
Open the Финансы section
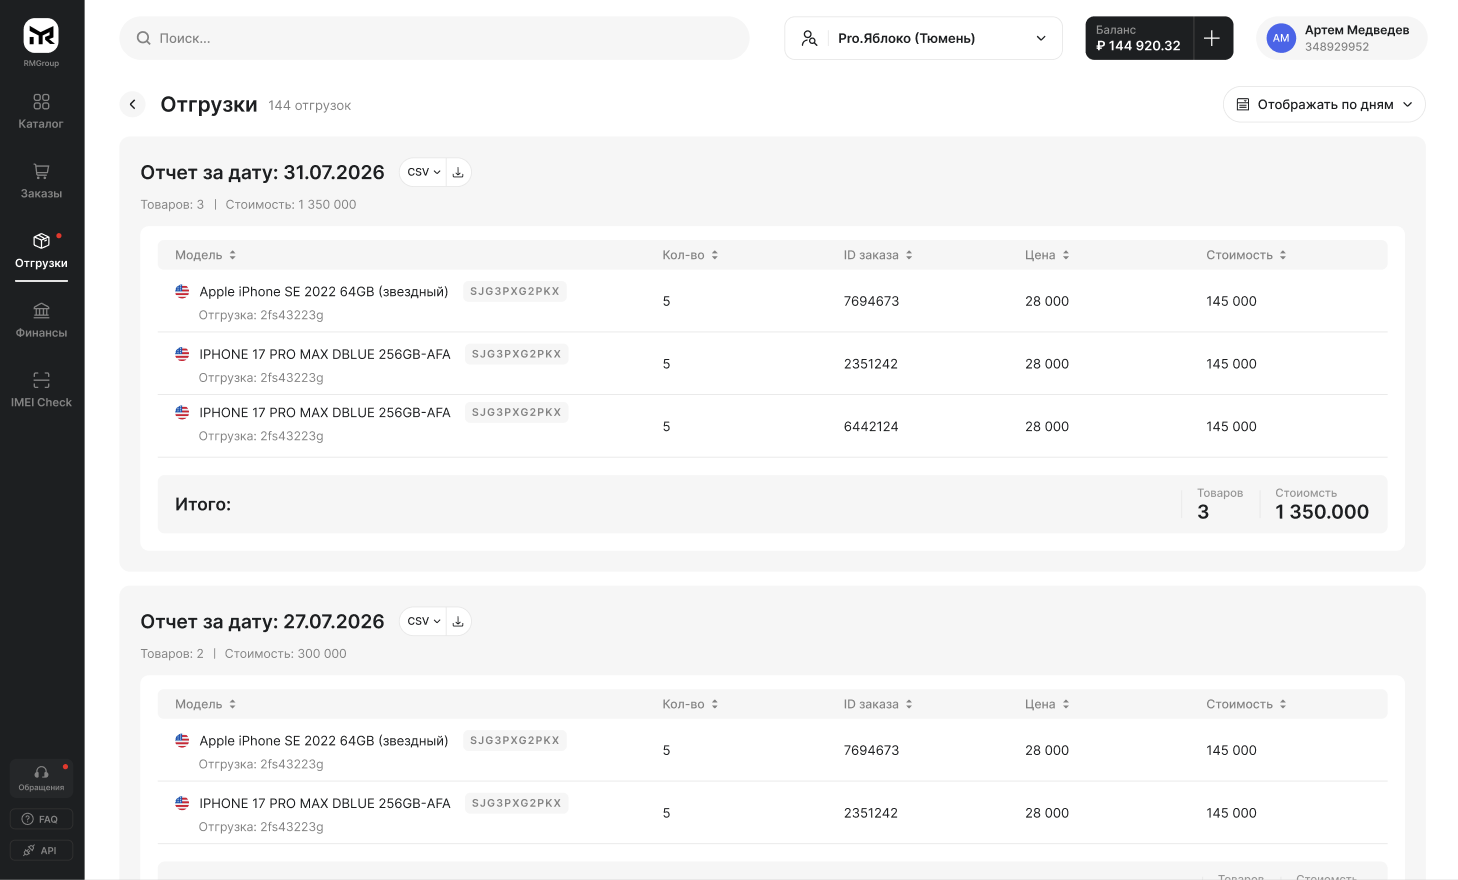[x=41, y=321]
